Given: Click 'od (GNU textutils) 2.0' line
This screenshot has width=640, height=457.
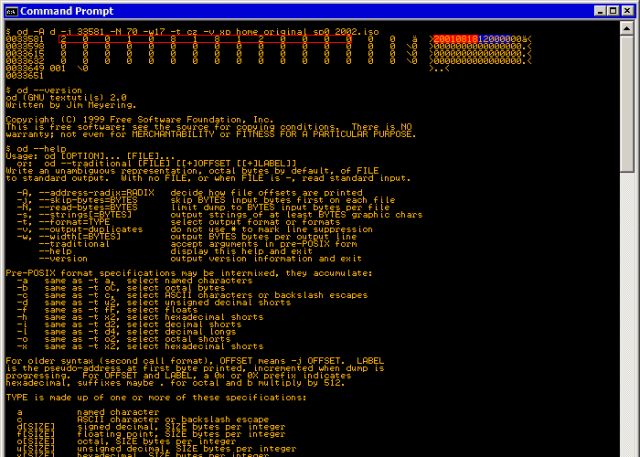Looking at the screenshot, I should 66,98.
